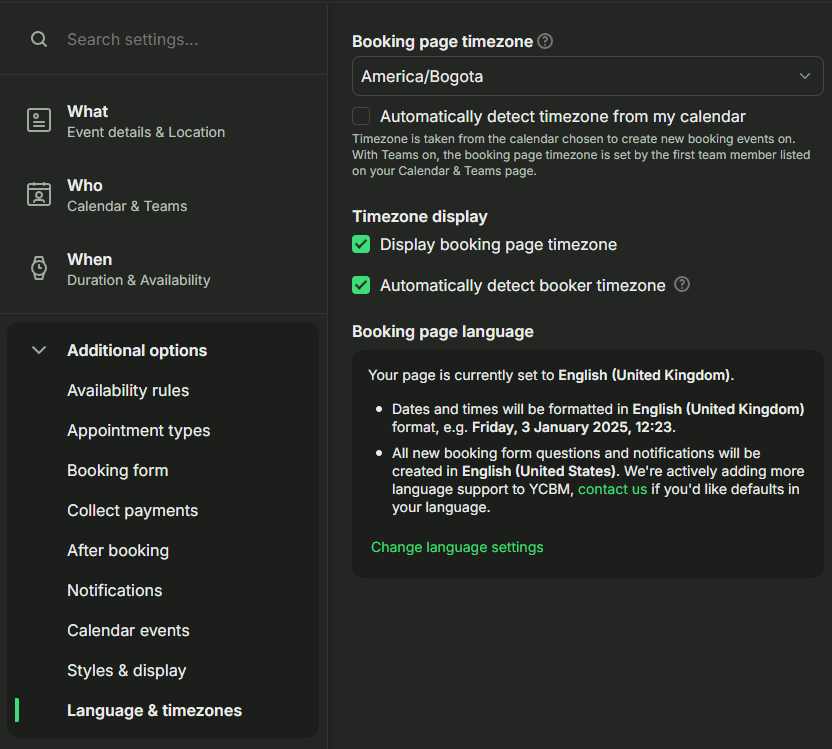The width and height of the screenshot is (832, 749).
Task: Open help icon beside Booking page timezone
Action: (545, 41)
